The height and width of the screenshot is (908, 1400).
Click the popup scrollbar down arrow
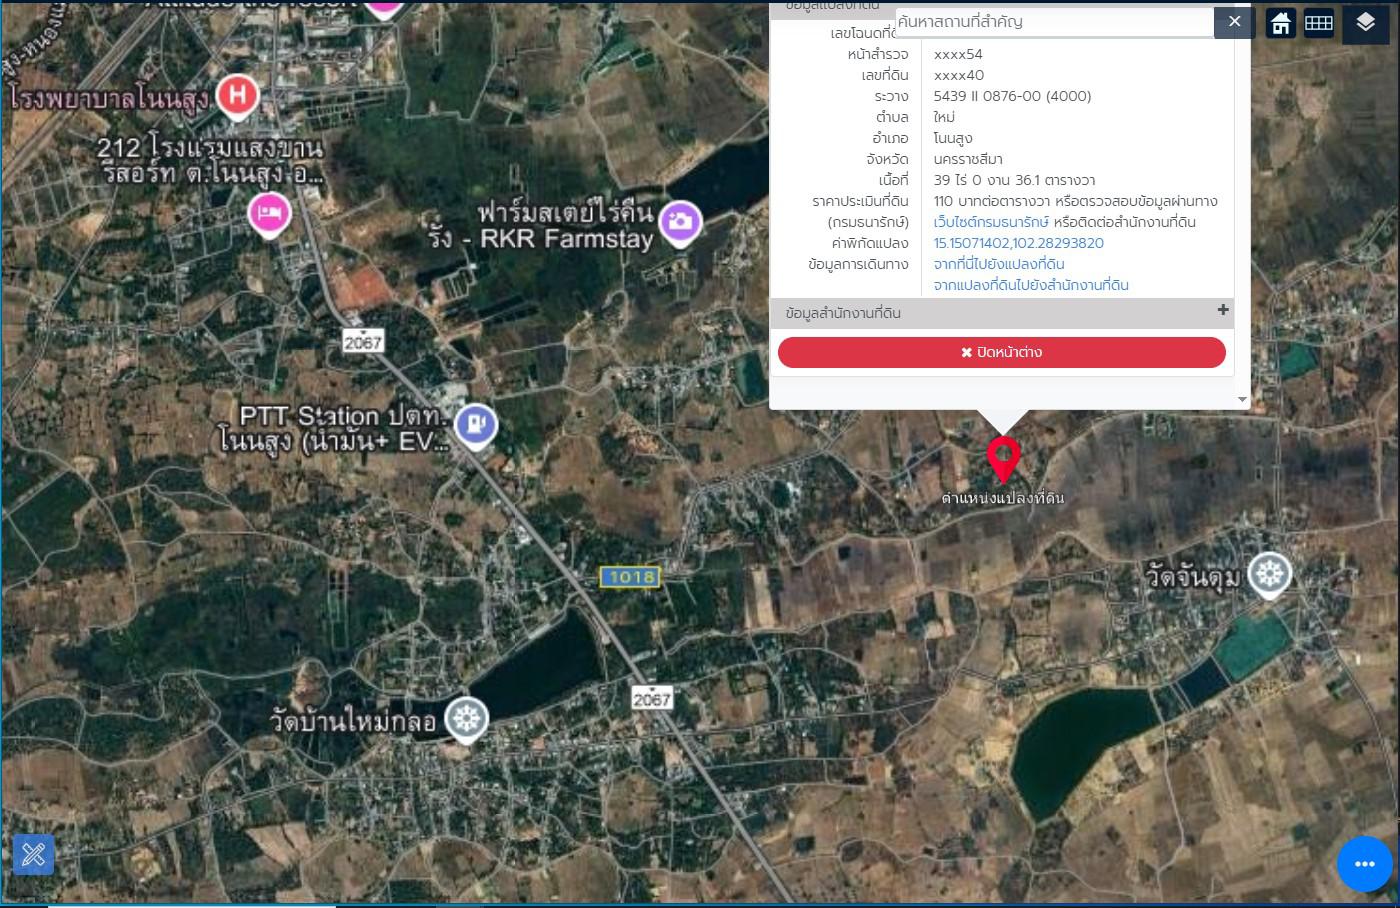coord(1242,399)
